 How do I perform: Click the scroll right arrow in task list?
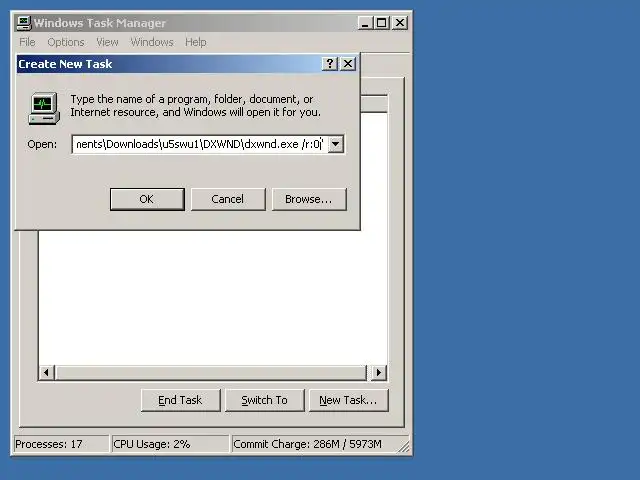379,372
